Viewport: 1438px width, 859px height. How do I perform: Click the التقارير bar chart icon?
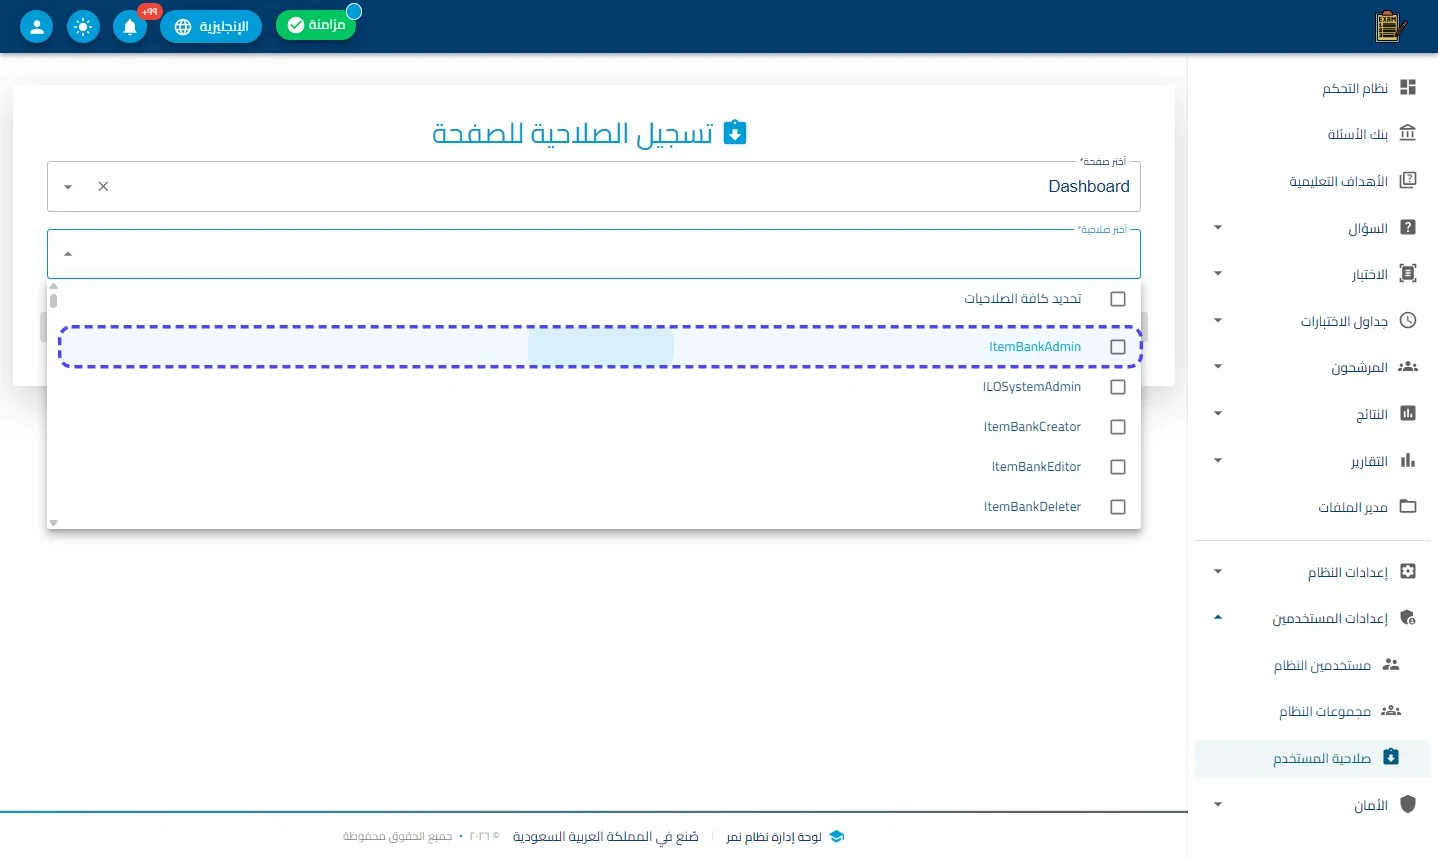coord(1408,461)
